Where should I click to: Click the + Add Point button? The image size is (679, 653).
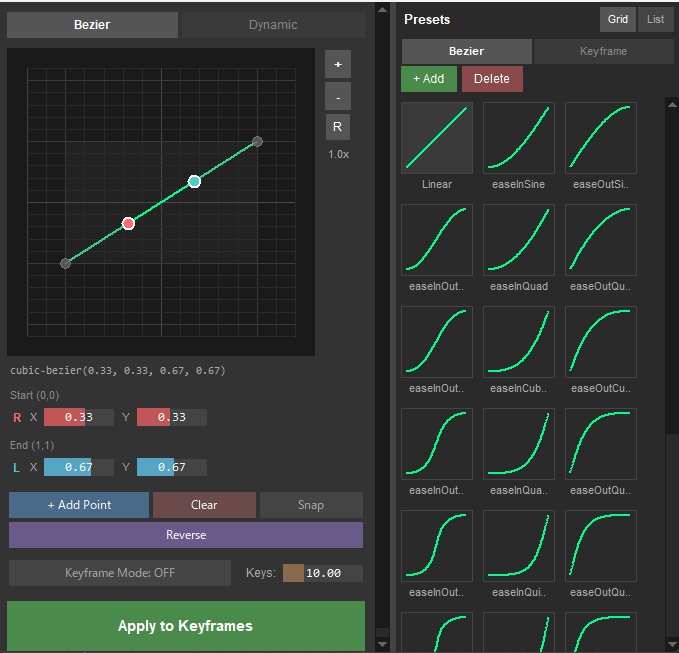pos(79,505)
